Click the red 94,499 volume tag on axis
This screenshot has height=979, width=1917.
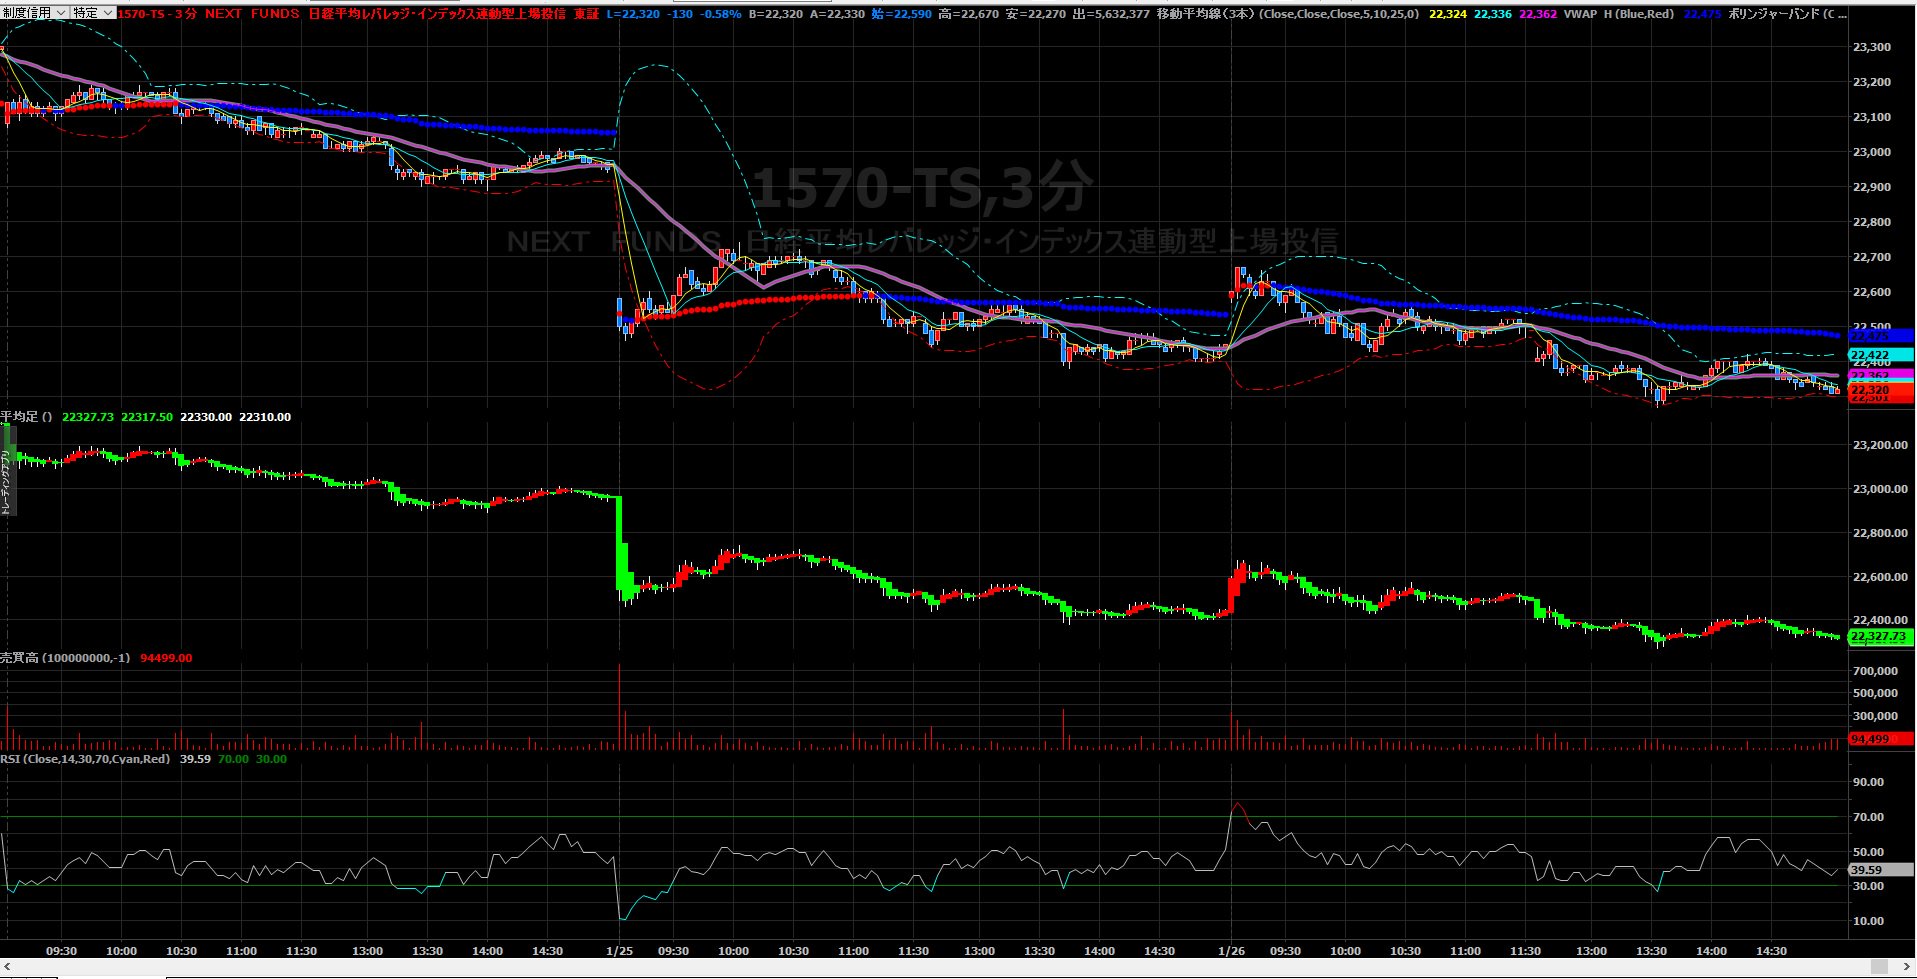1880,739
